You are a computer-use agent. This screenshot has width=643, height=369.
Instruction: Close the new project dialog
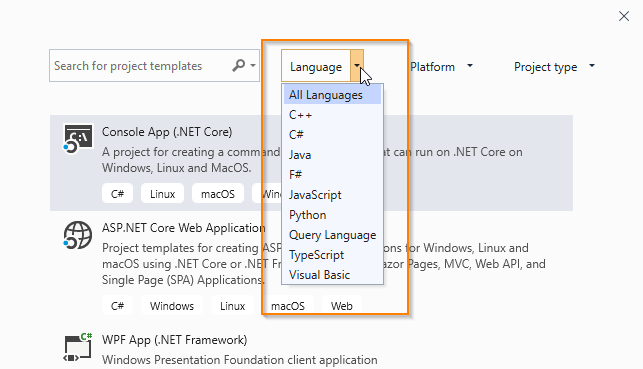(624, 16)
